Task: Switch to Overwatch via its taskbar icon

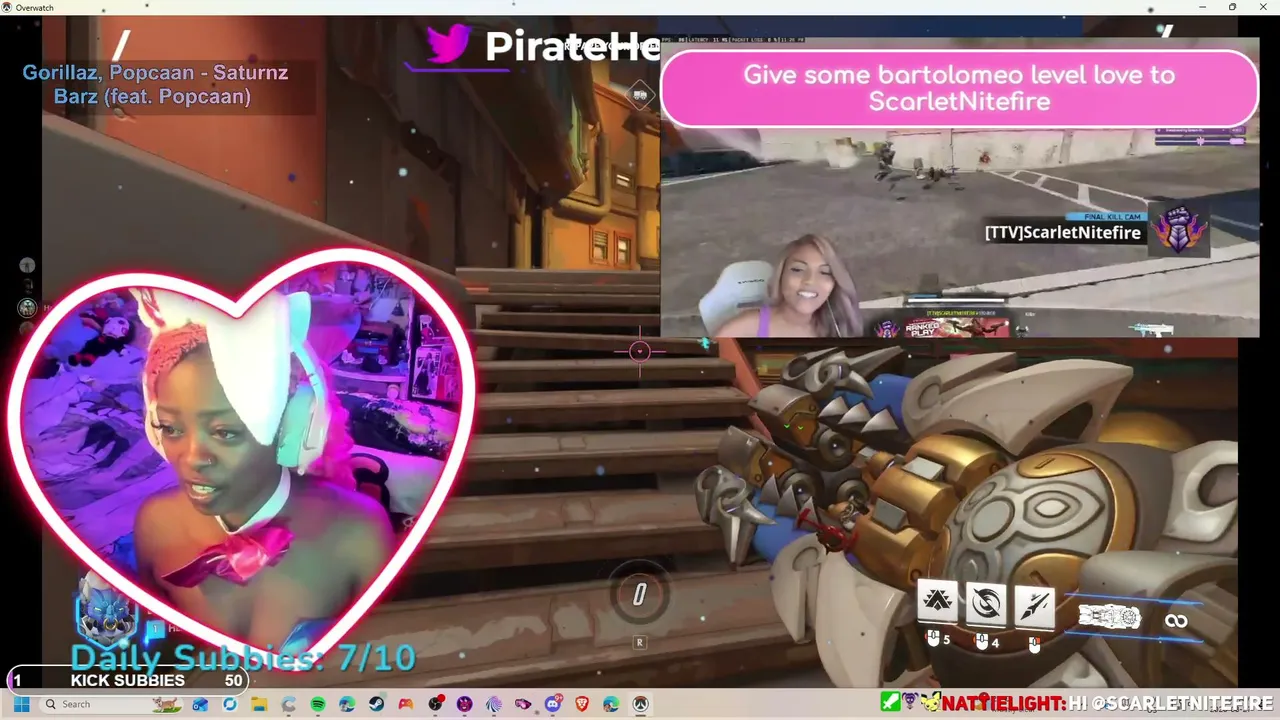Action: pos(641,704)
